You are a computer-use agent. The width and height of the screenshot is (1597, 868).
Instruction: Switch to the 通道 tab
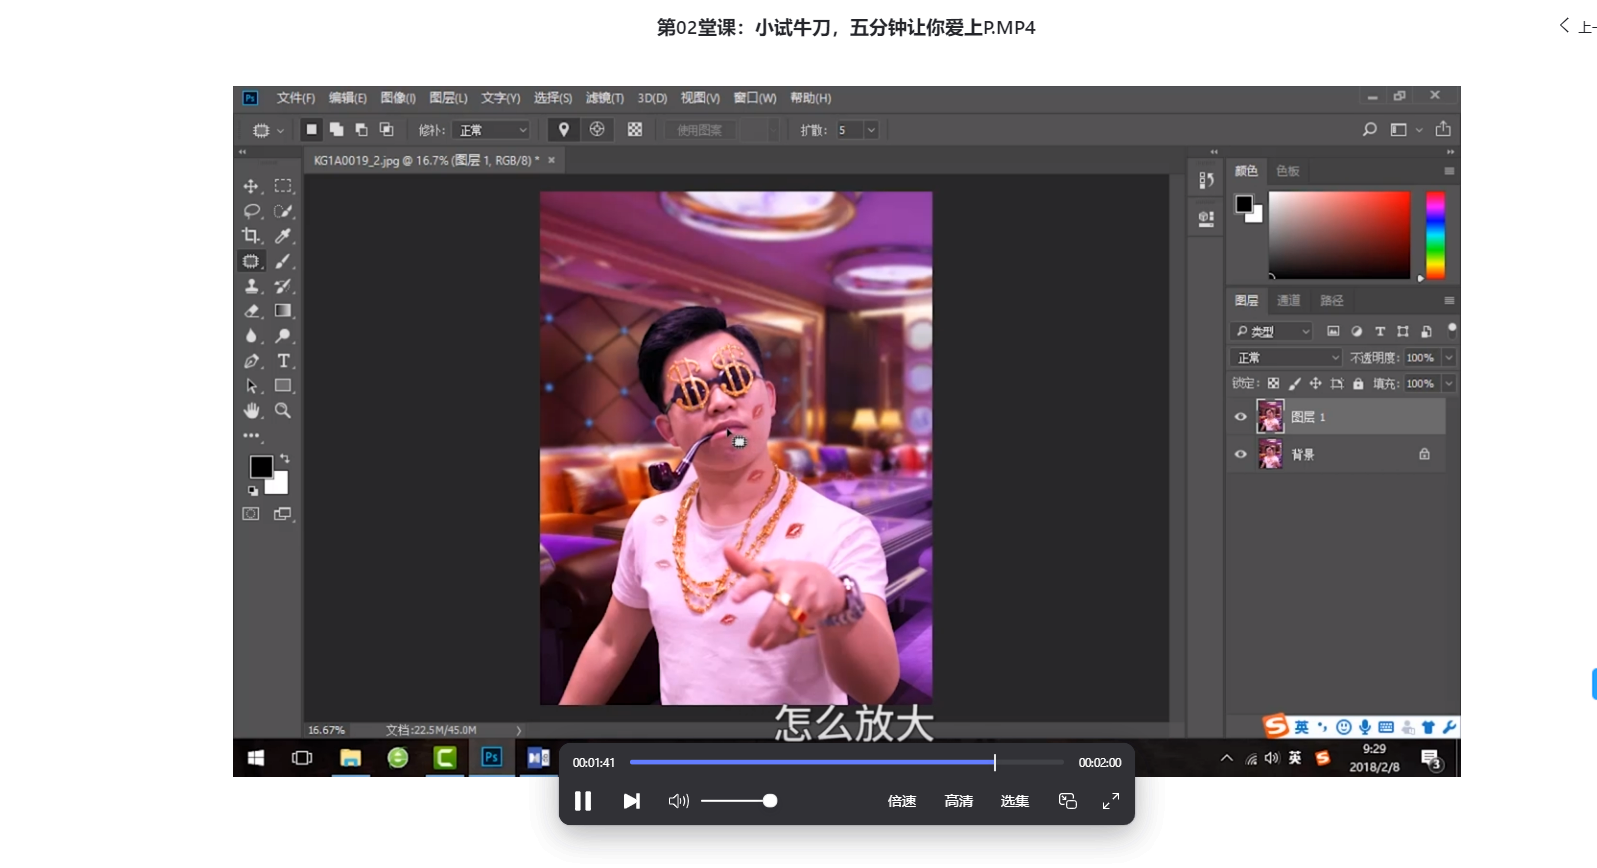pos(1288,300)
